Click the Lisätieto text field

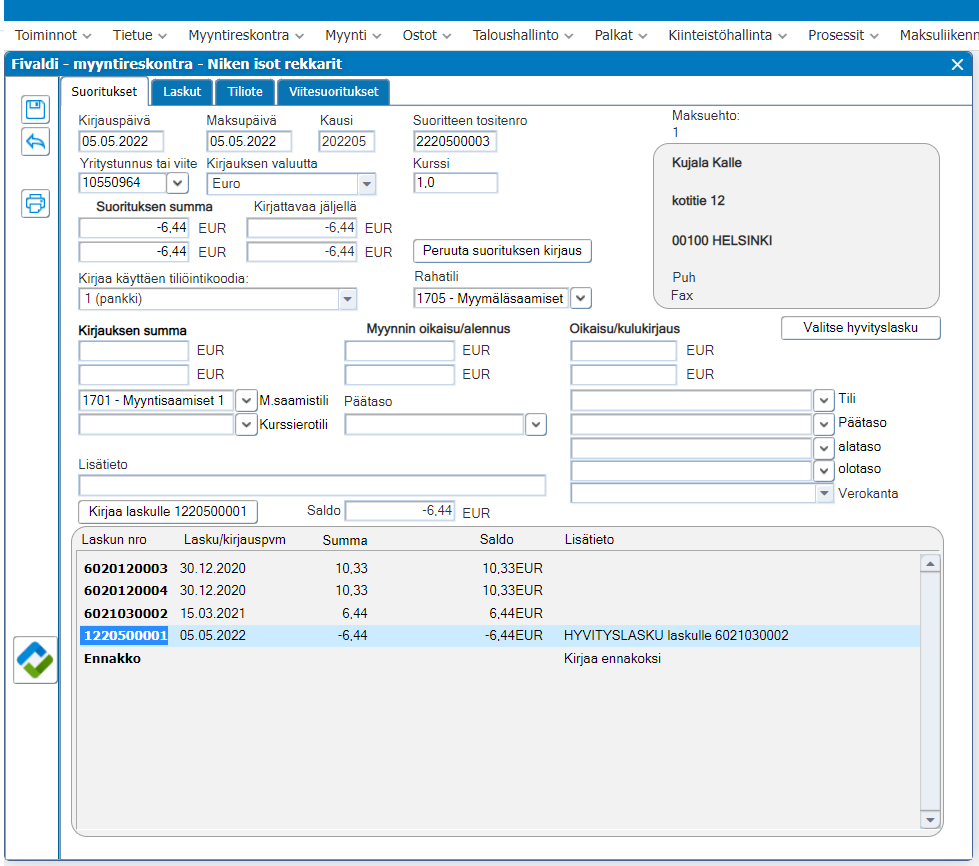312,486
